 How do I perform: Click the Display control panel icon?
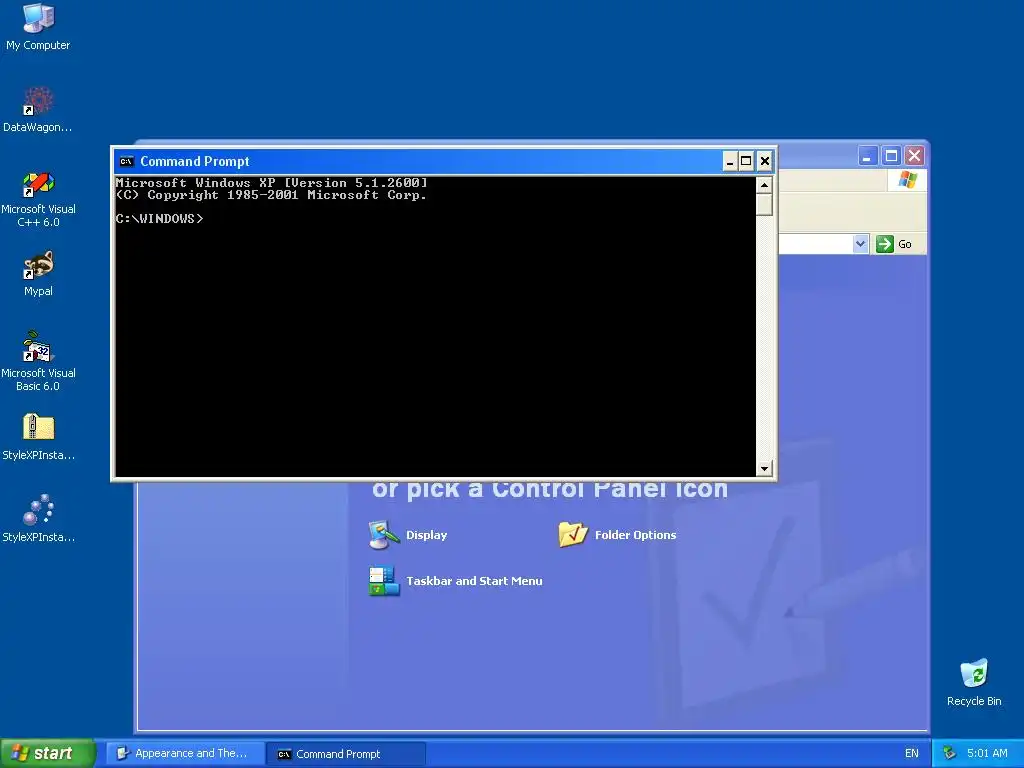(x=383, y=535)
